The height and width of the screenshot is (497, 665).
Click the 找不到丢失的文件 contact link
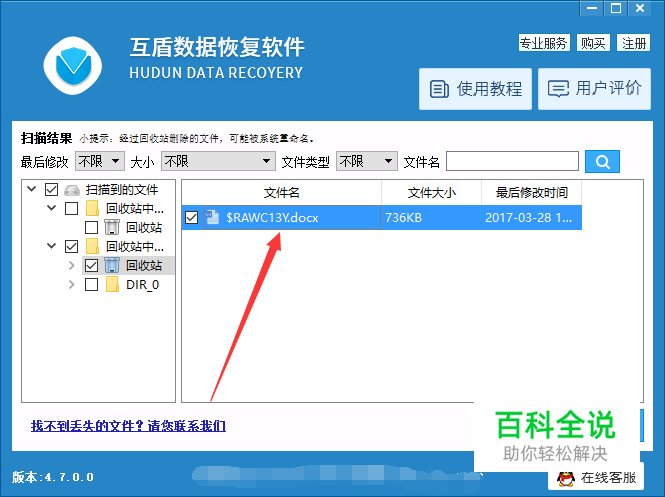click(x=128, y=426)
